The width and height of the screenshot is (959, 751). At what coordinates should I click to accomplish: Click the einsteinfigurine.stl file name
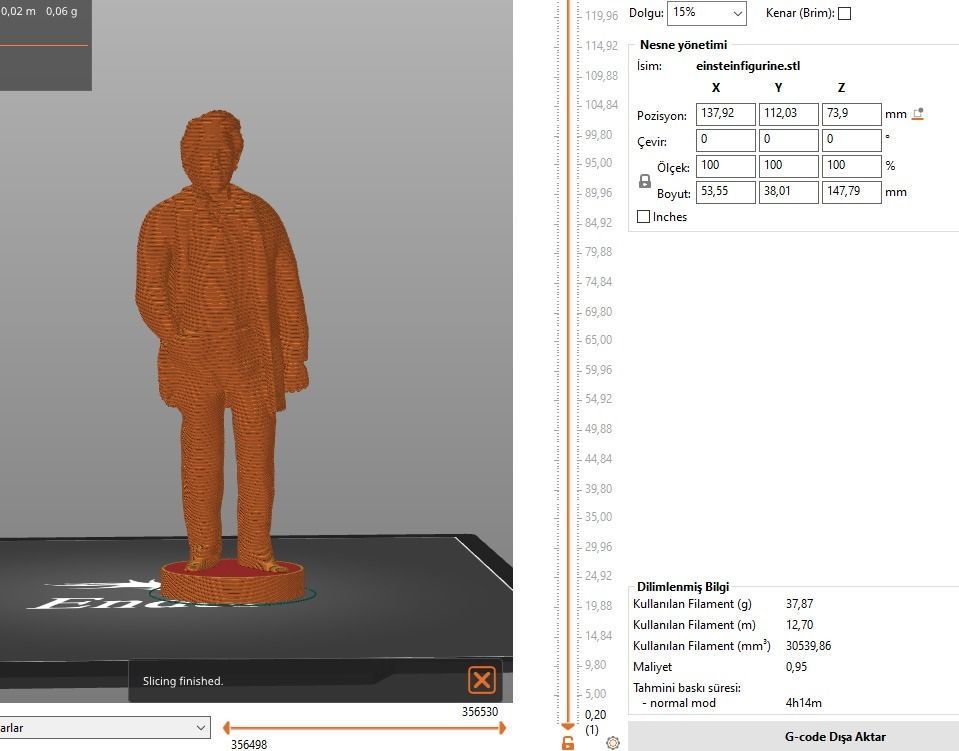pos(748,66)
